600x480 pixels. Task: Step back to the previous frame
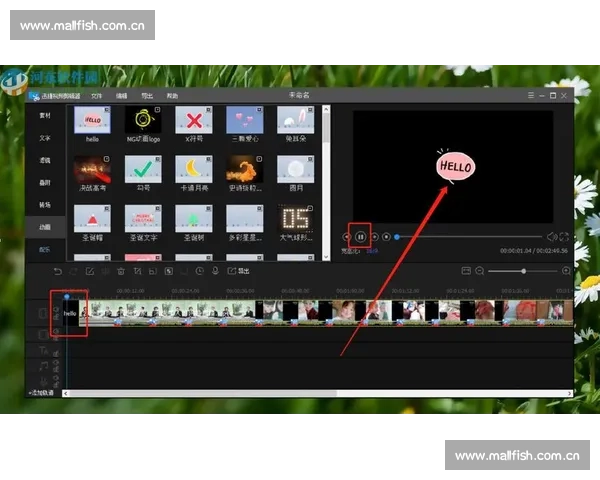(347, 237)
